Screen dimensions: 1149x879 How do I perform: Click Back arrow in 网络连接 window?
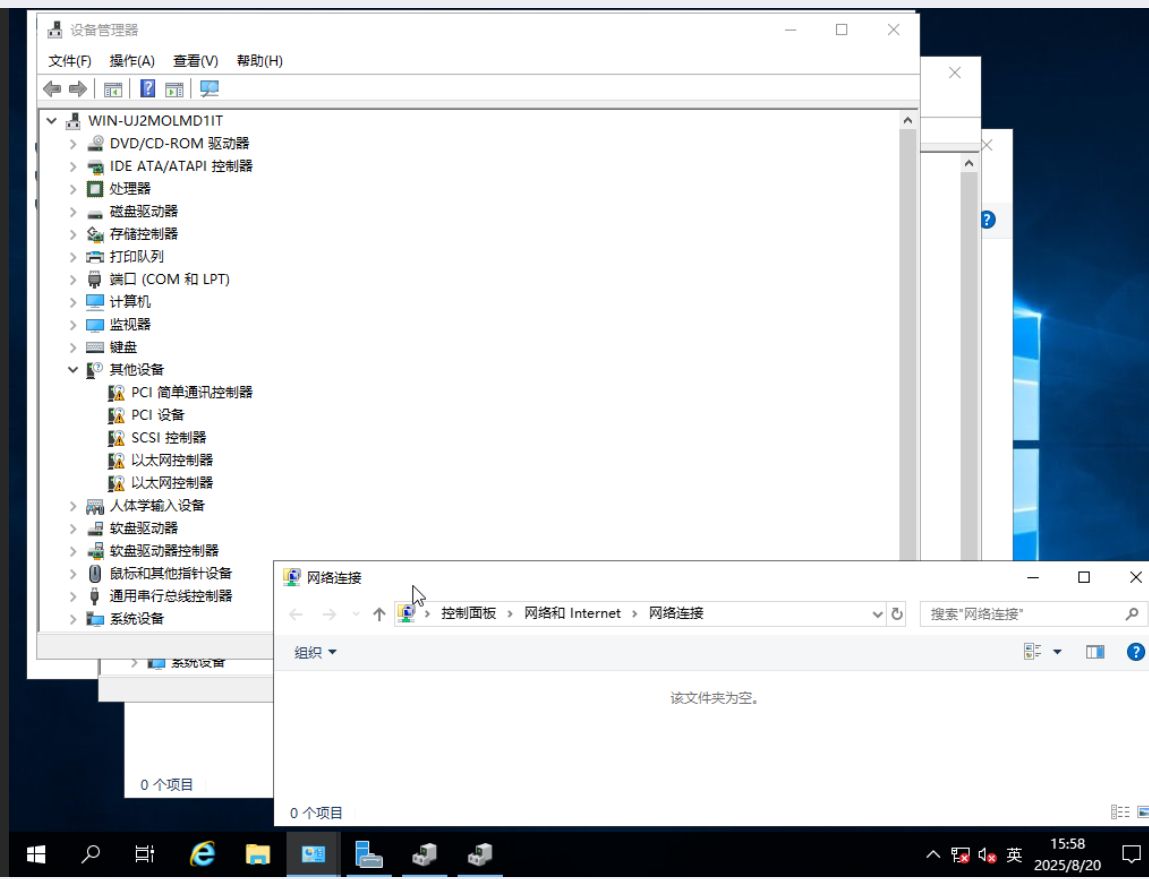point(296,614)
